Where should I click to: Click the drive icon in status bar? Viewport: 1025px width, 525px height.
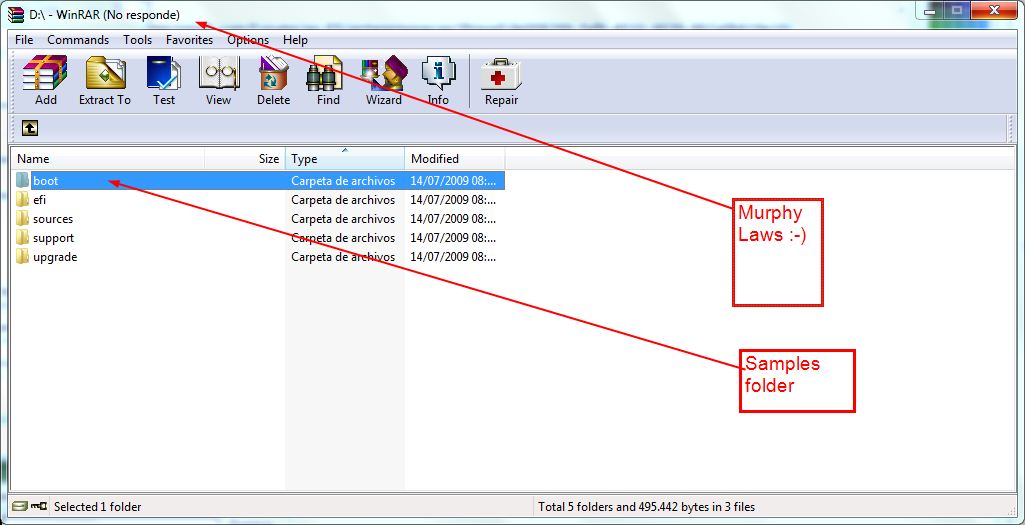pyautogui.click(x=20, y=507)
